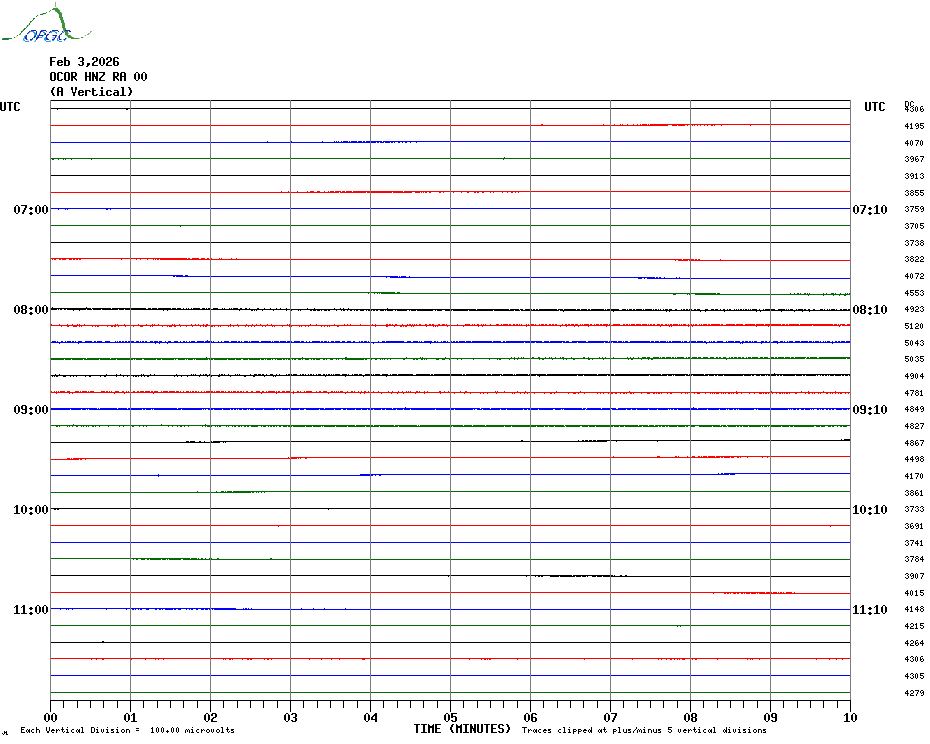Click the DC value '3907'

coord(914,576)
